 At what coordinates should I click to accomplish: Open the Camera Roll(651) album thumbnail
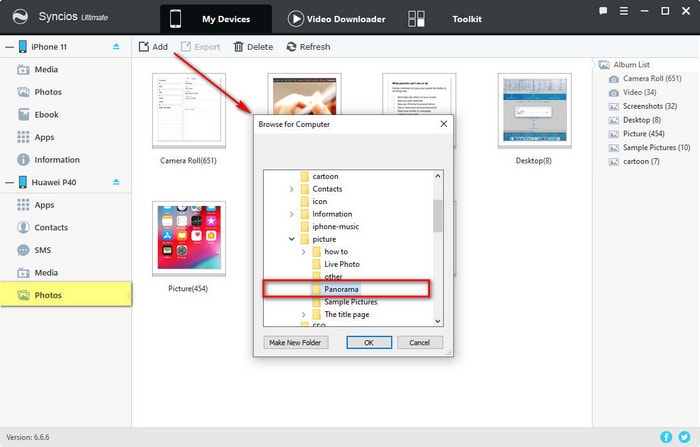(x=189, y=110)
